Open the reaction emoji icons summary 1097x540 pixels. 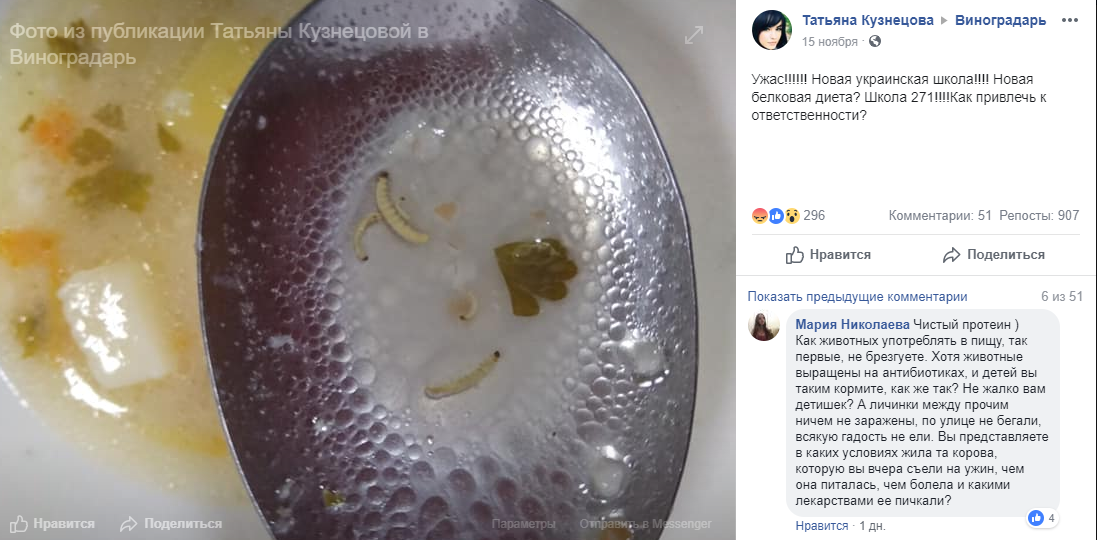click(776, 215)
